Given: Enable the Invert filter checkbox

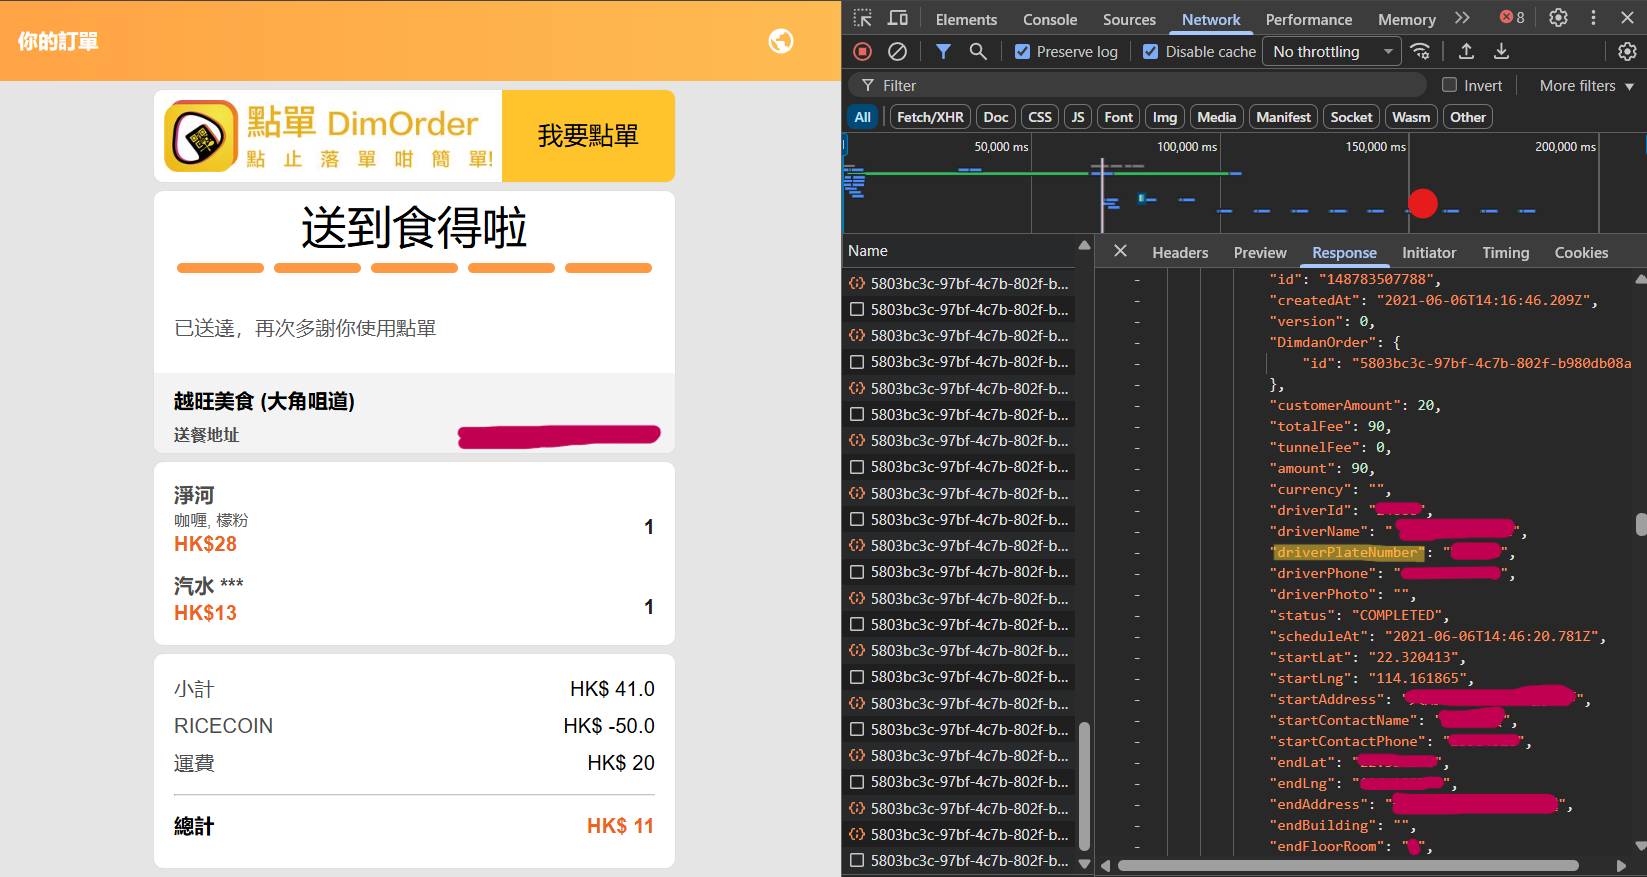Looking at the screenshot, I should 1449,85.
